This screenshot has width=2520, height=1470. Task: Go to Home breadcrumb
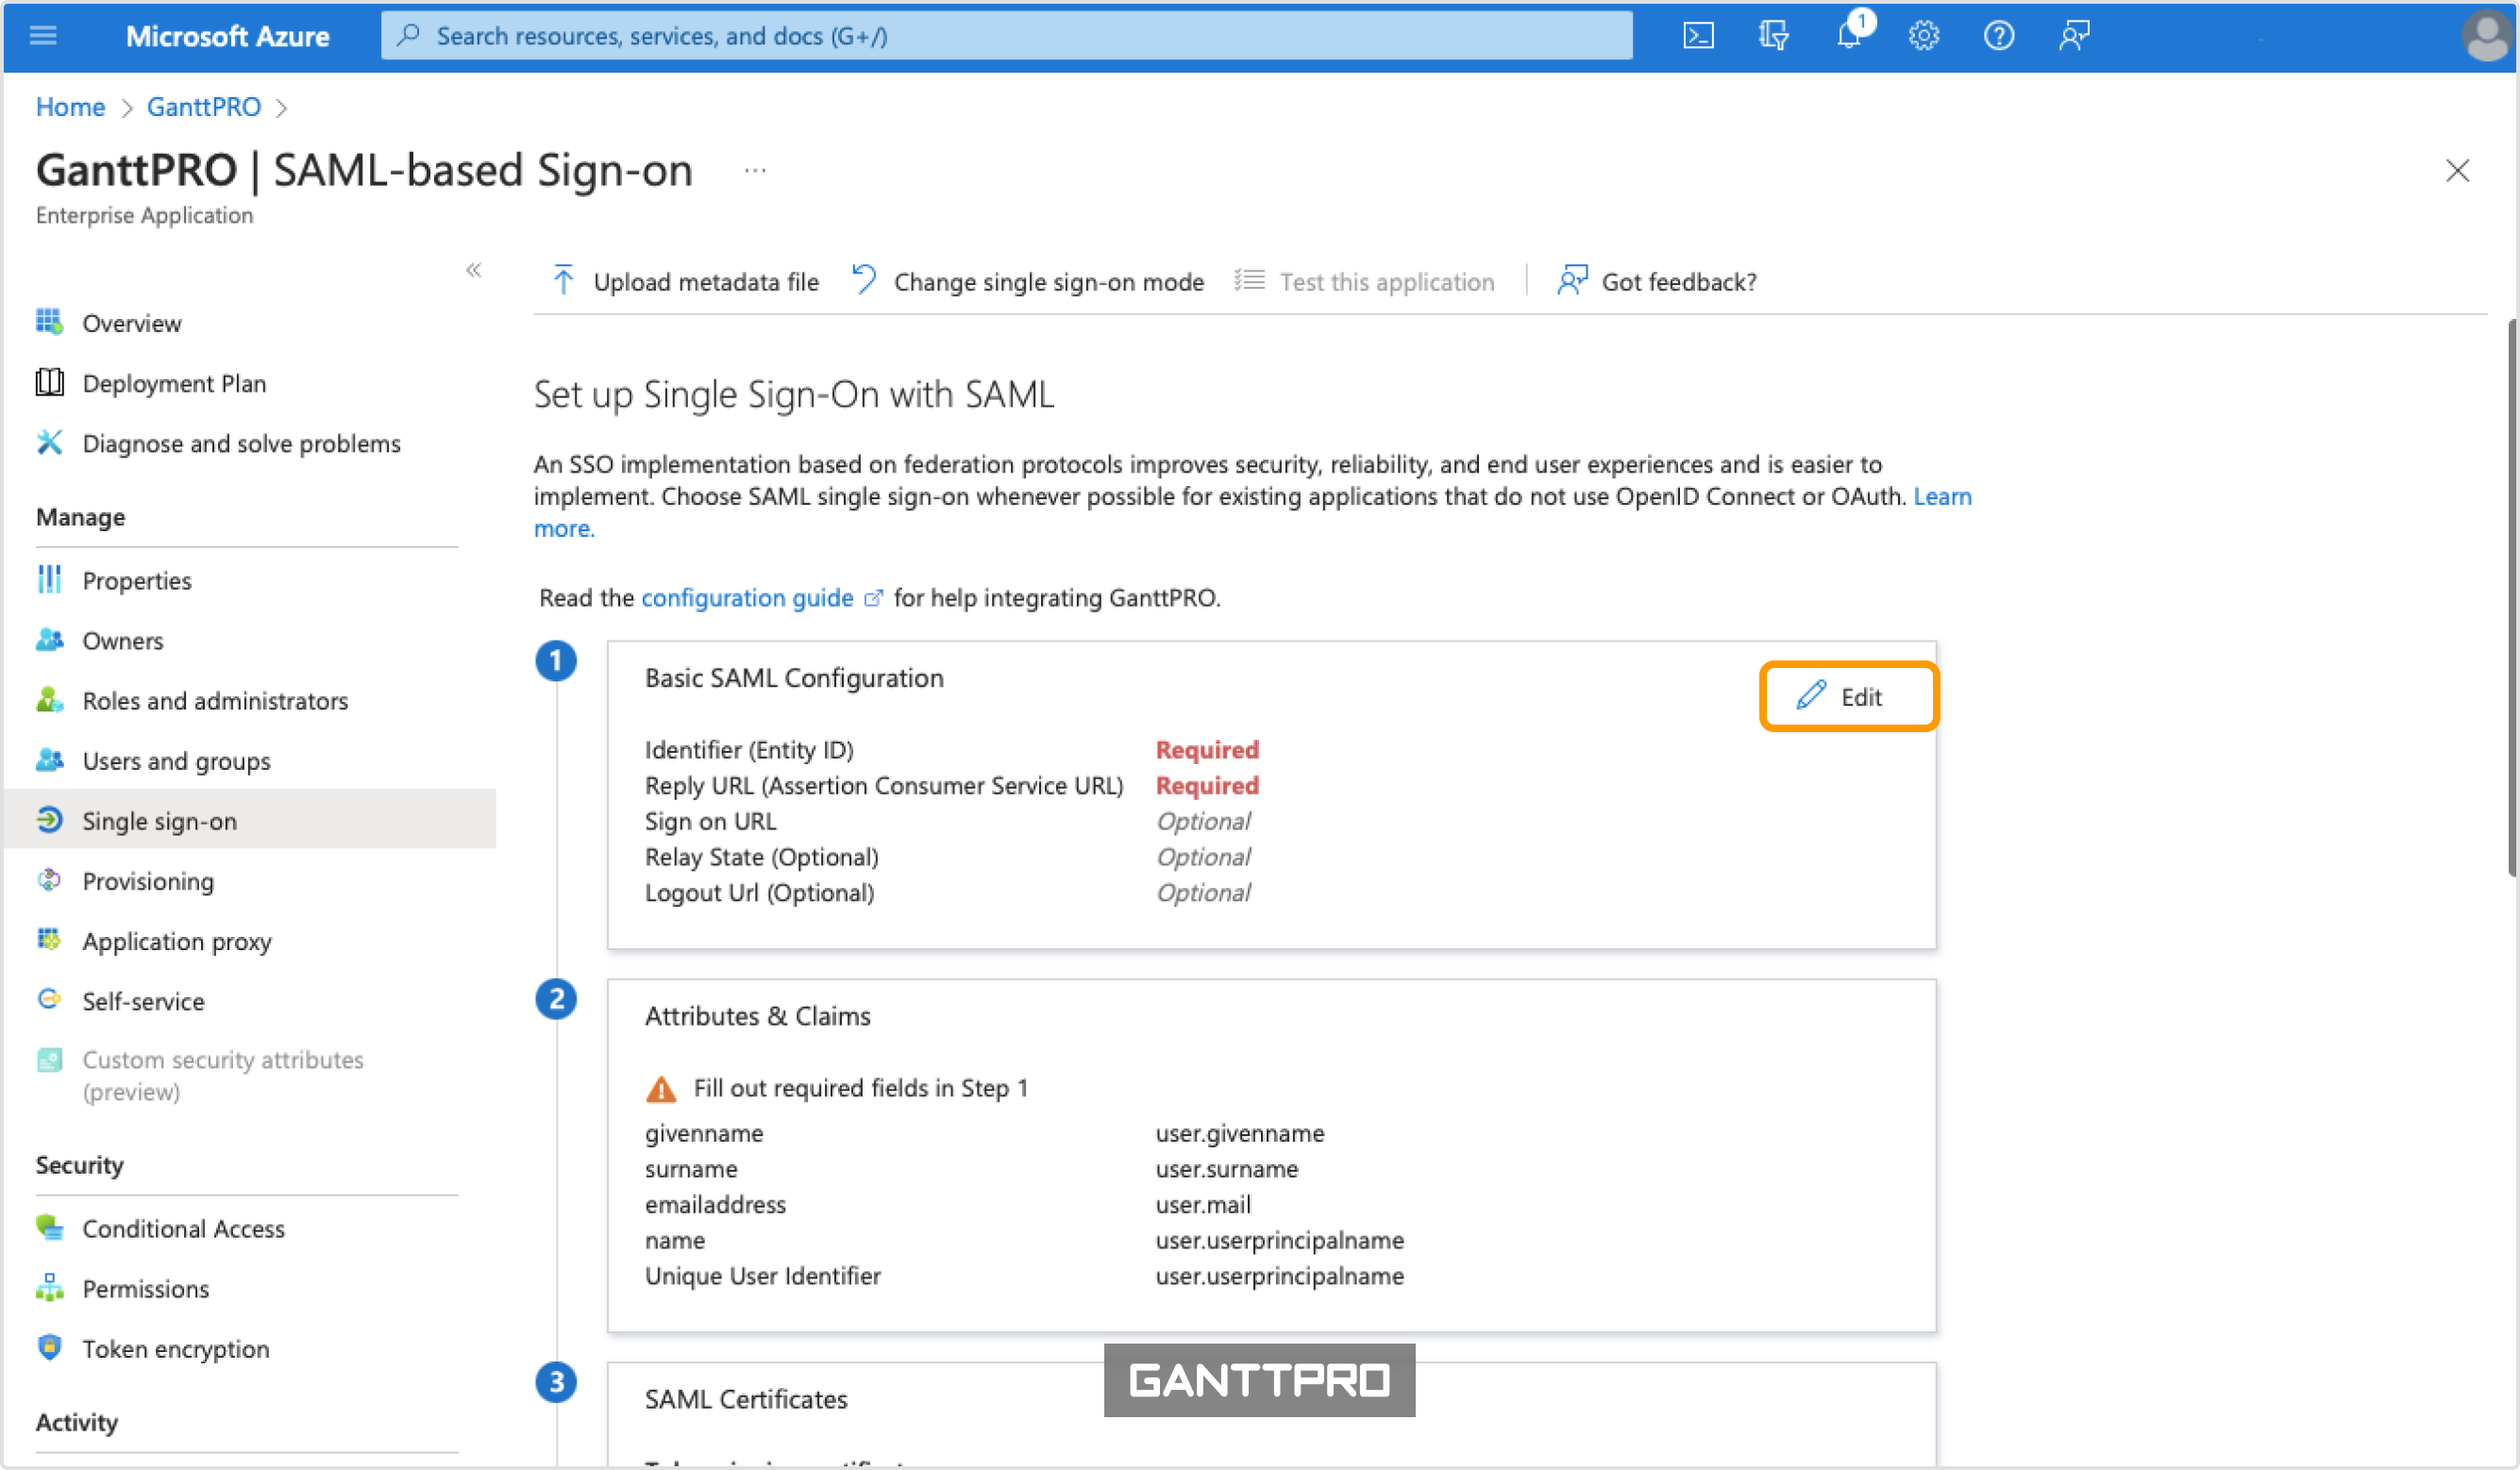[x=70, y=107]
